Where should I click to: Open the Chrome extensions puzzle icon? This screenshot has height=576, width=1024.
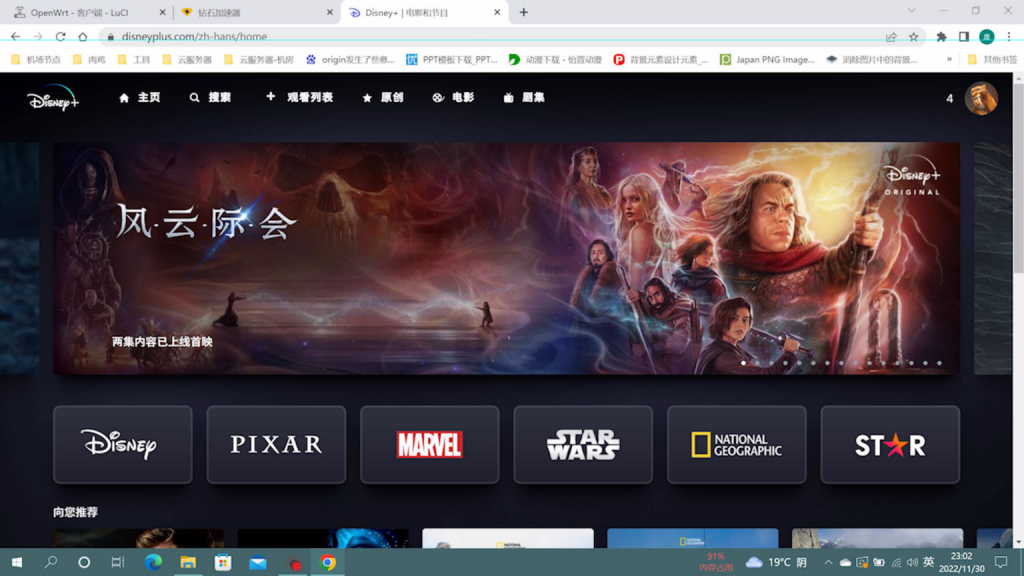[x=941, y=37]
